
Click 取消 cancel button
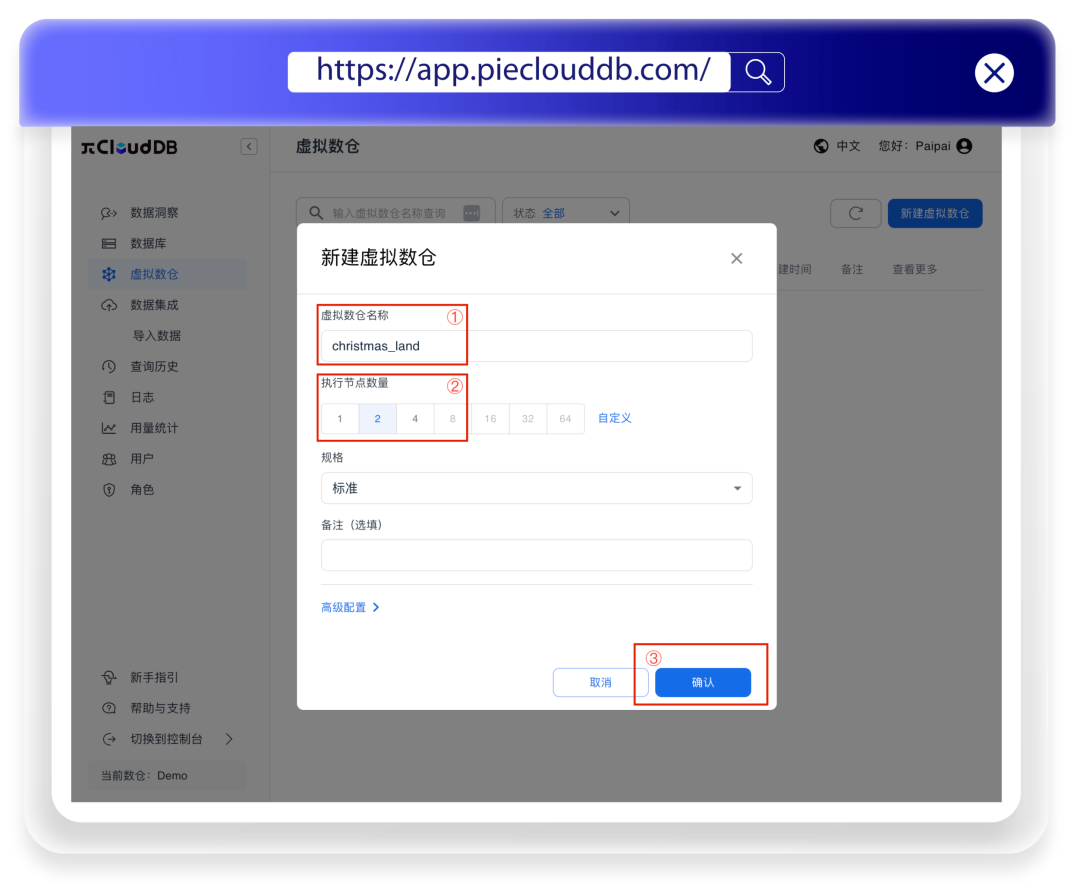pos(600,682)
